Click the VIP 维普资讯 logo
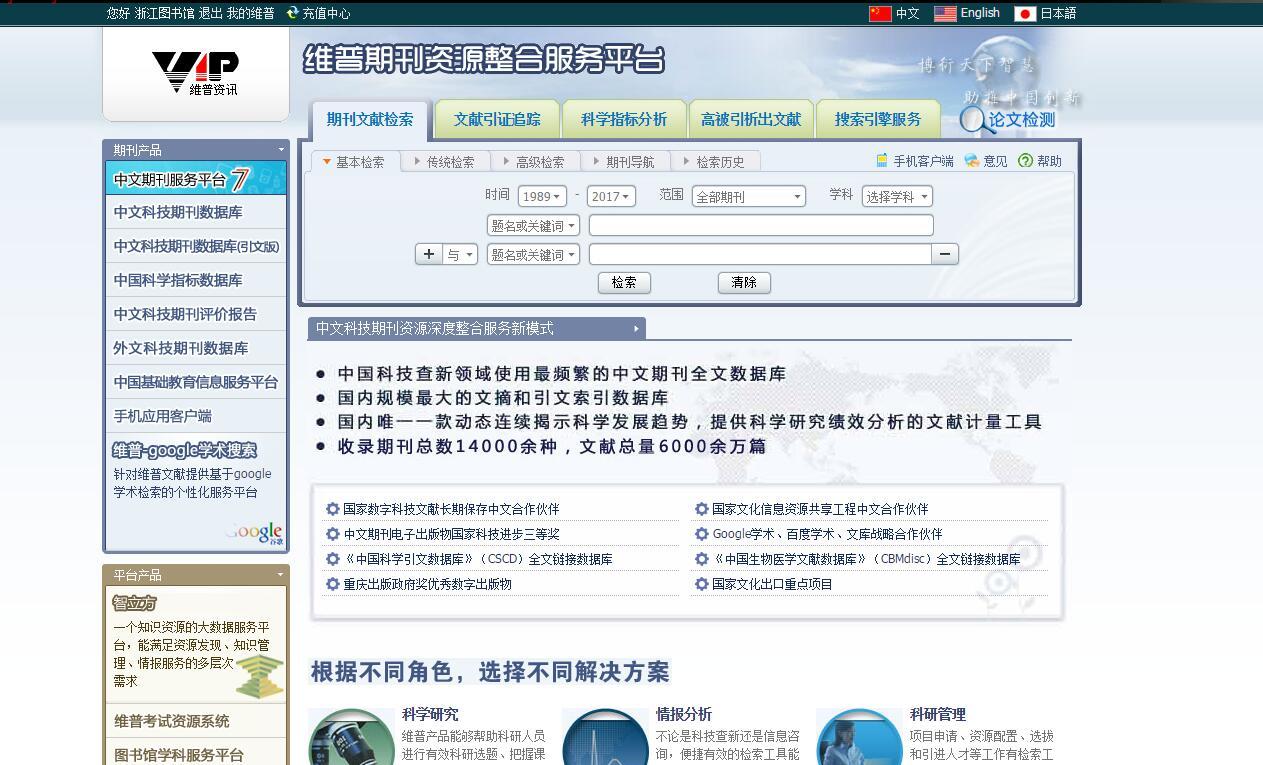Screen dimensions: 1263x765 [x=195, y=73]
